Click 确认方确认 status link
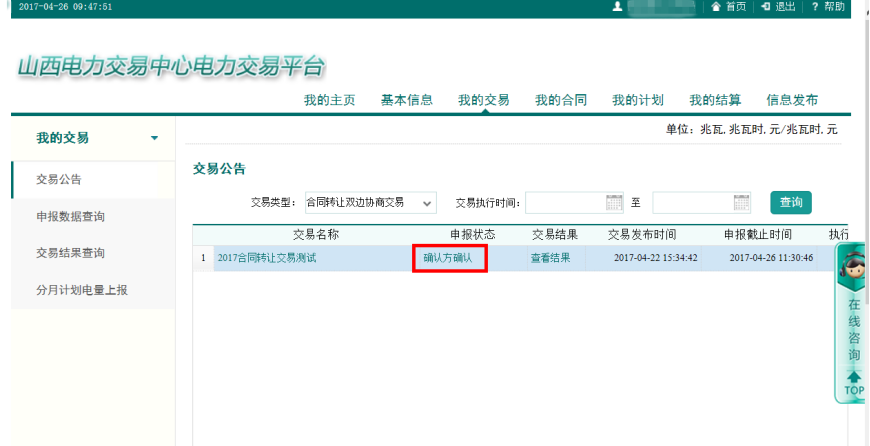The width and height of the screenshot is (870, 446). click(x=448, y=258)
